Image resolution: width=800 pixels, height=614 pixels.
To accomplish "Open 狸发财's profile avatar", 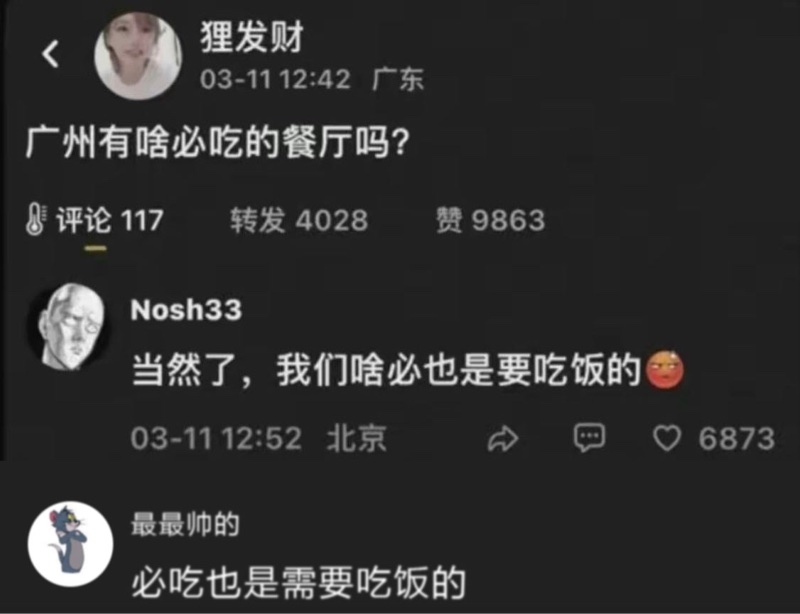I will pos(138,56).
